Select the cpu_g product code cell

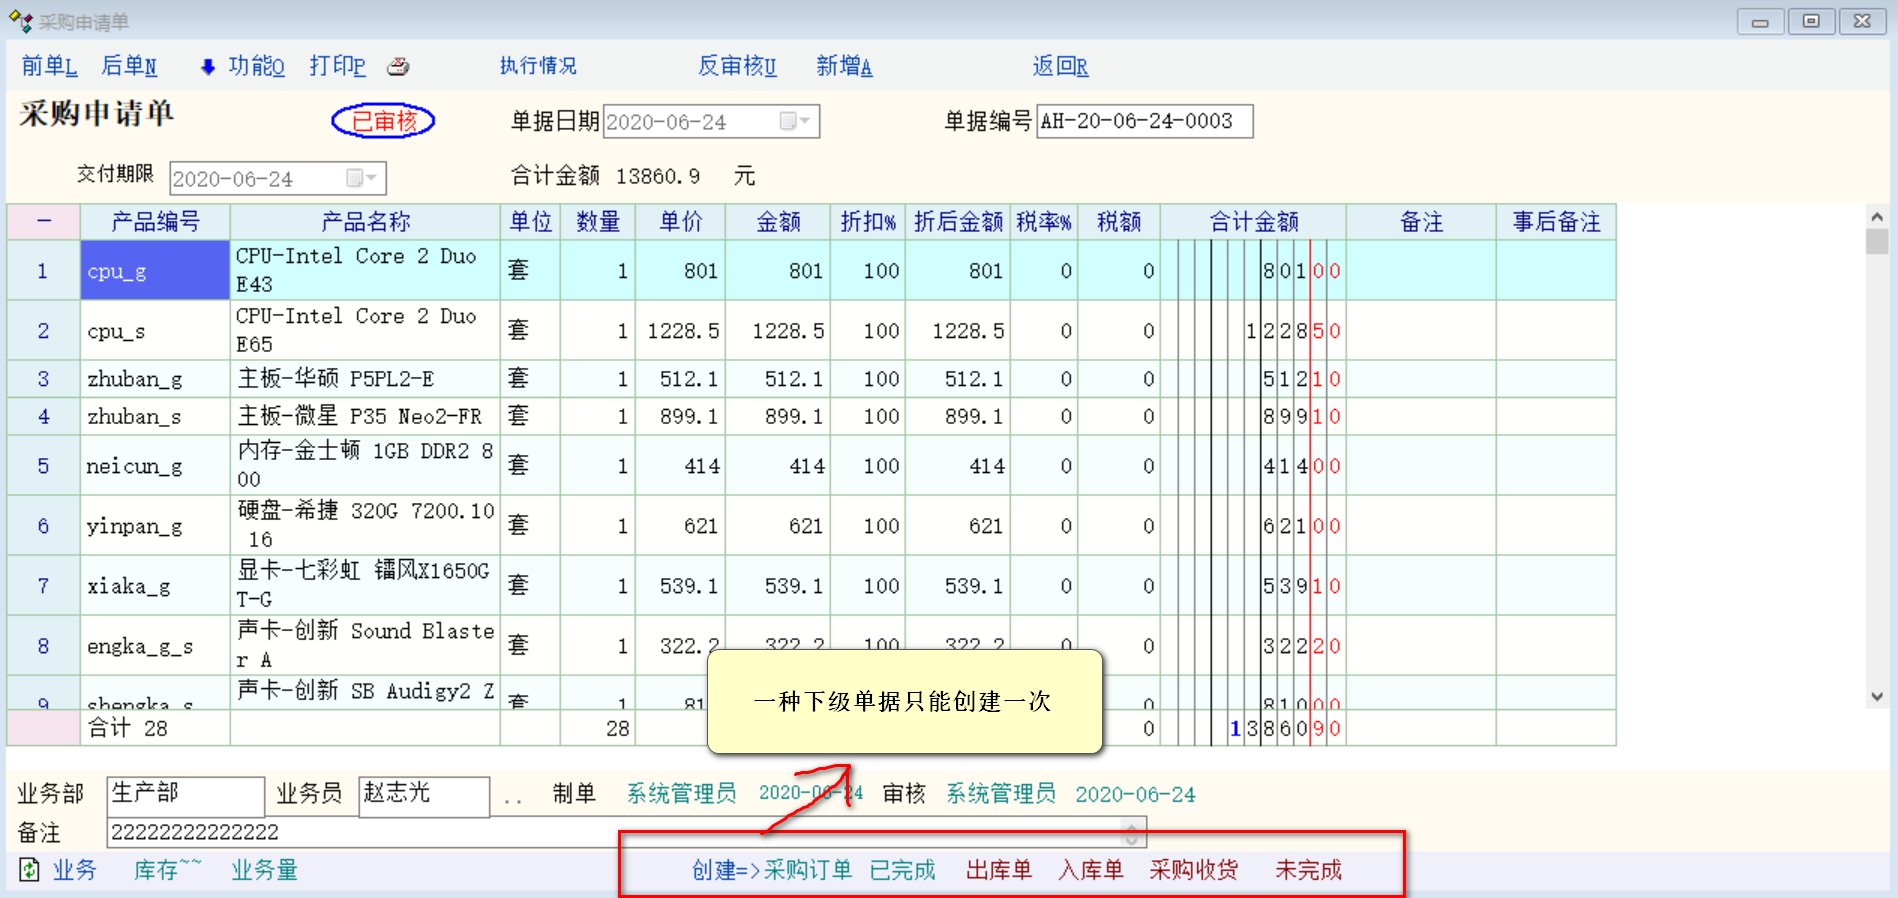tap(155, 271)
